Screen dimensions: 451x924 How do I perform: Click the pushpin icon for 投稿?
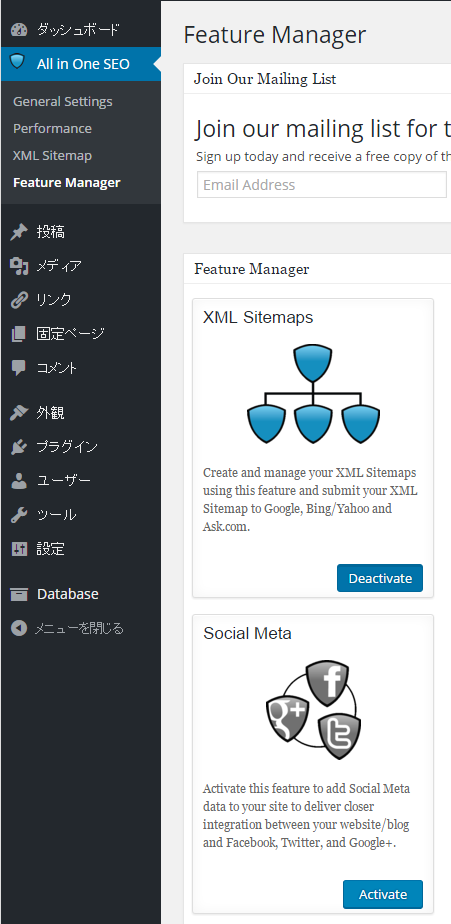point(19,232)
